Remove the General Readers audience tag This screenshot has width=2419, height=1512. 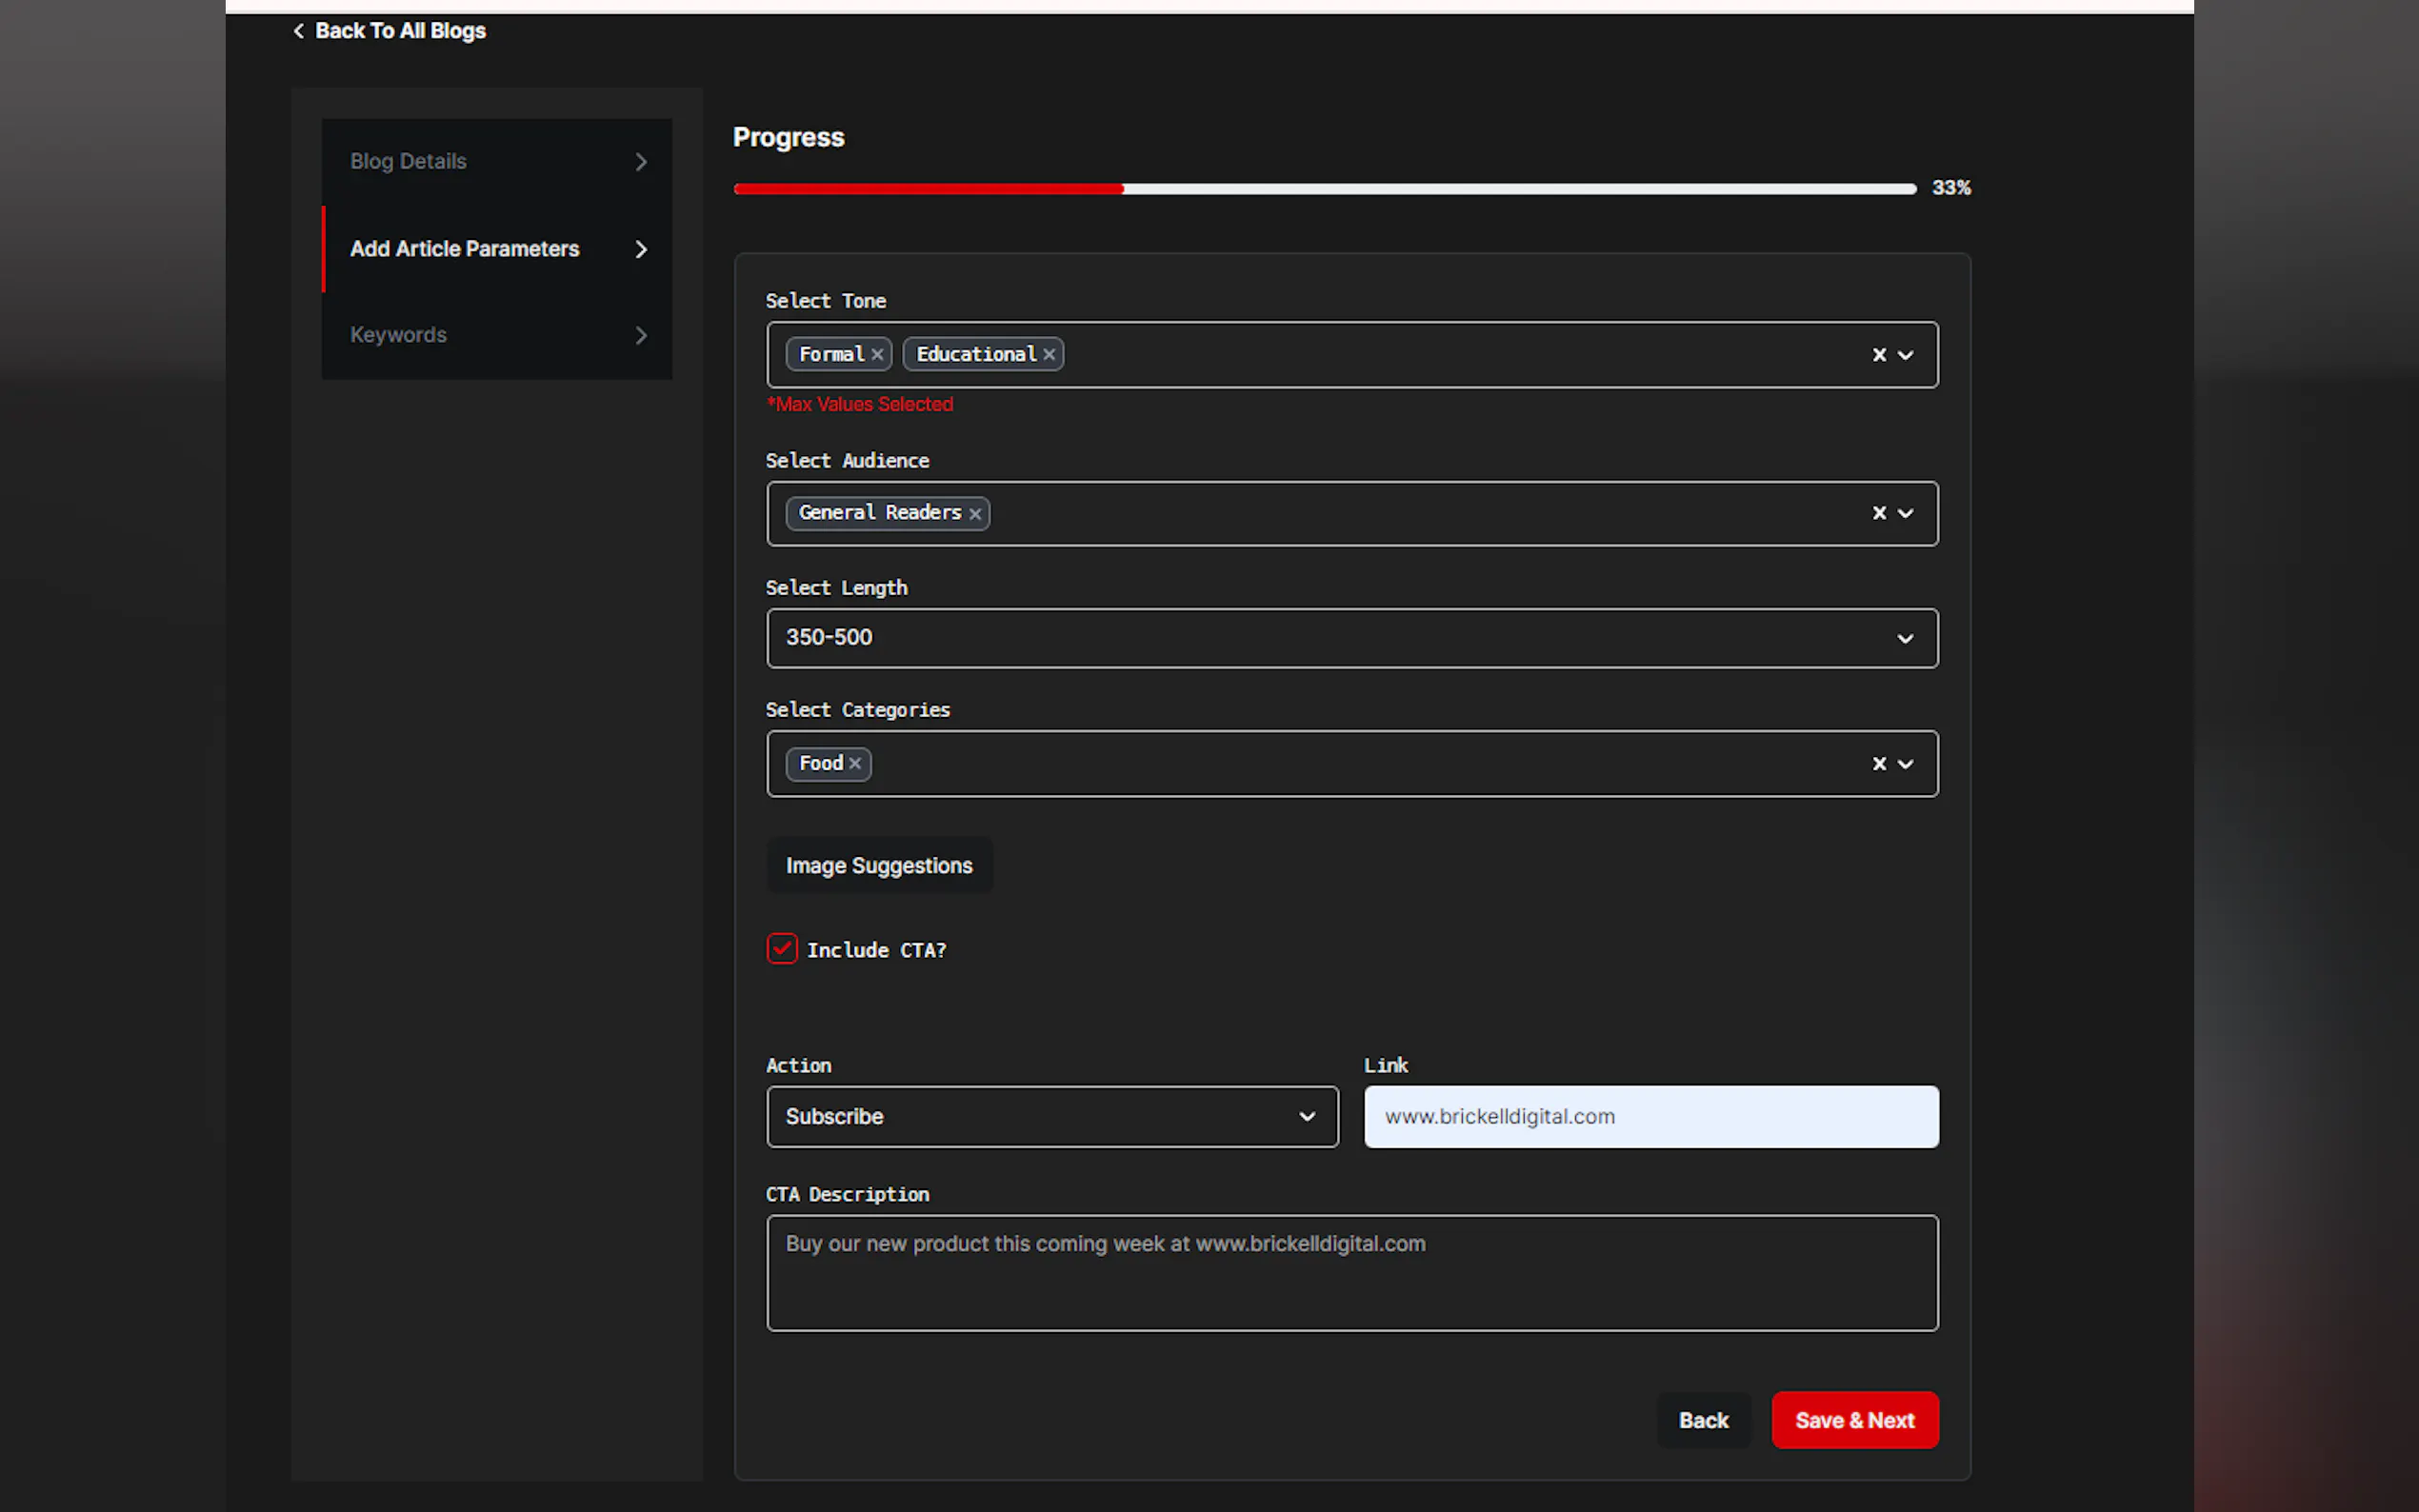[975, 513]
